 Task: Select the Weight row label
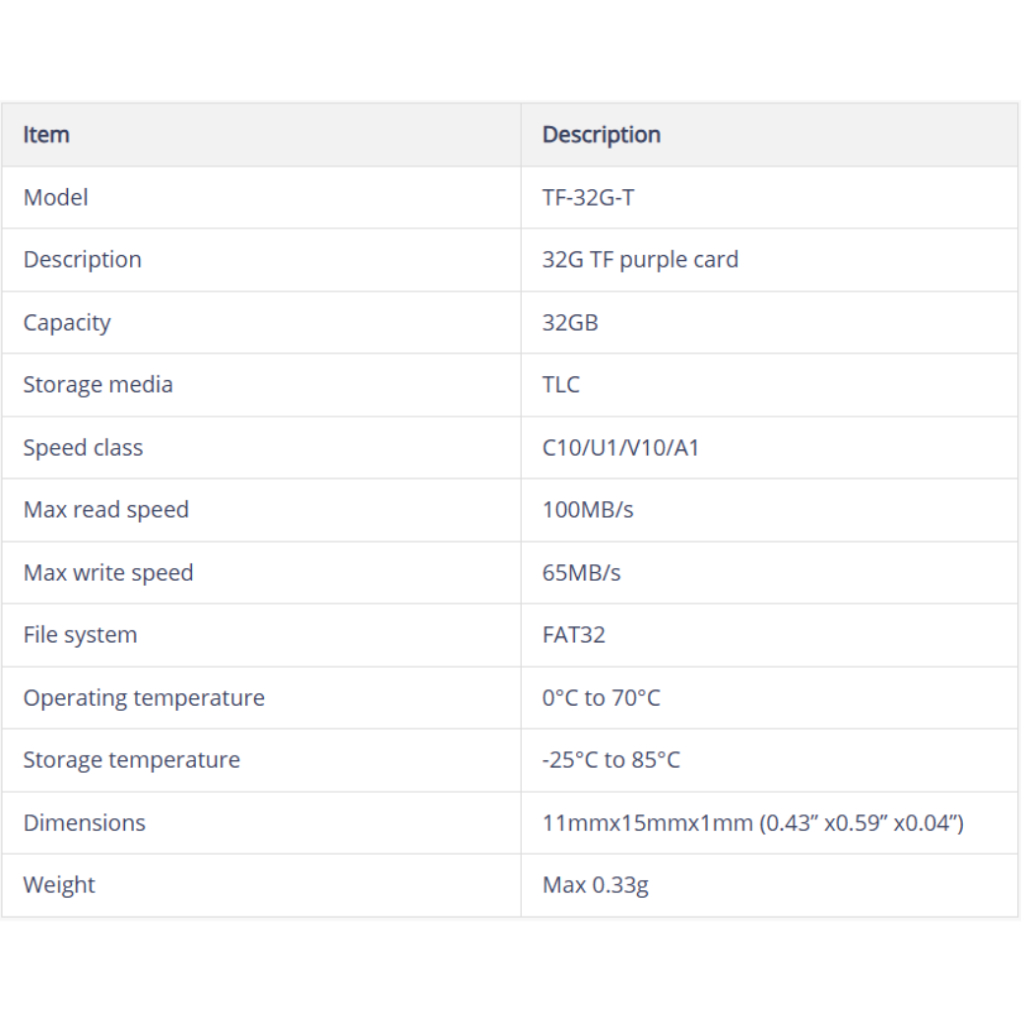[x=59, y=885]
